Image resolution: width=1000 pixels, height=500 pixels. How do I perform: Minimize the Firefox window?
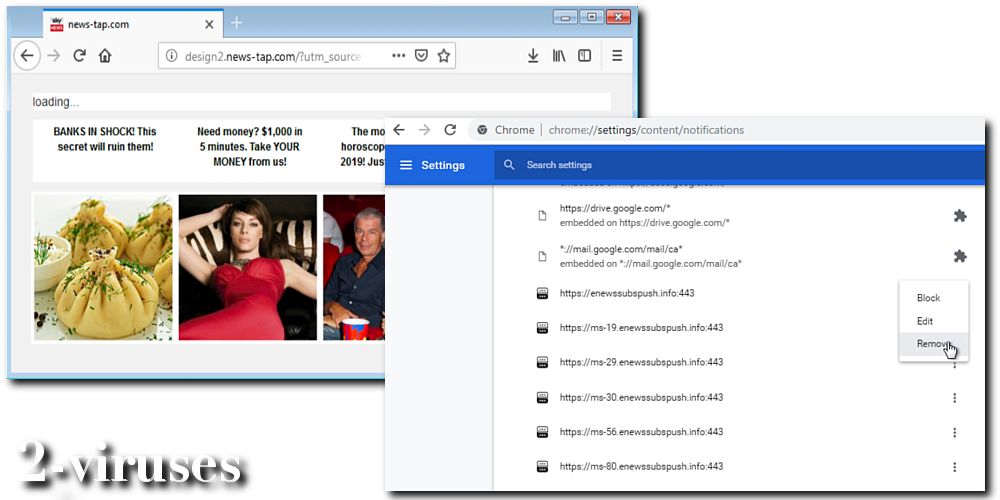565,17
